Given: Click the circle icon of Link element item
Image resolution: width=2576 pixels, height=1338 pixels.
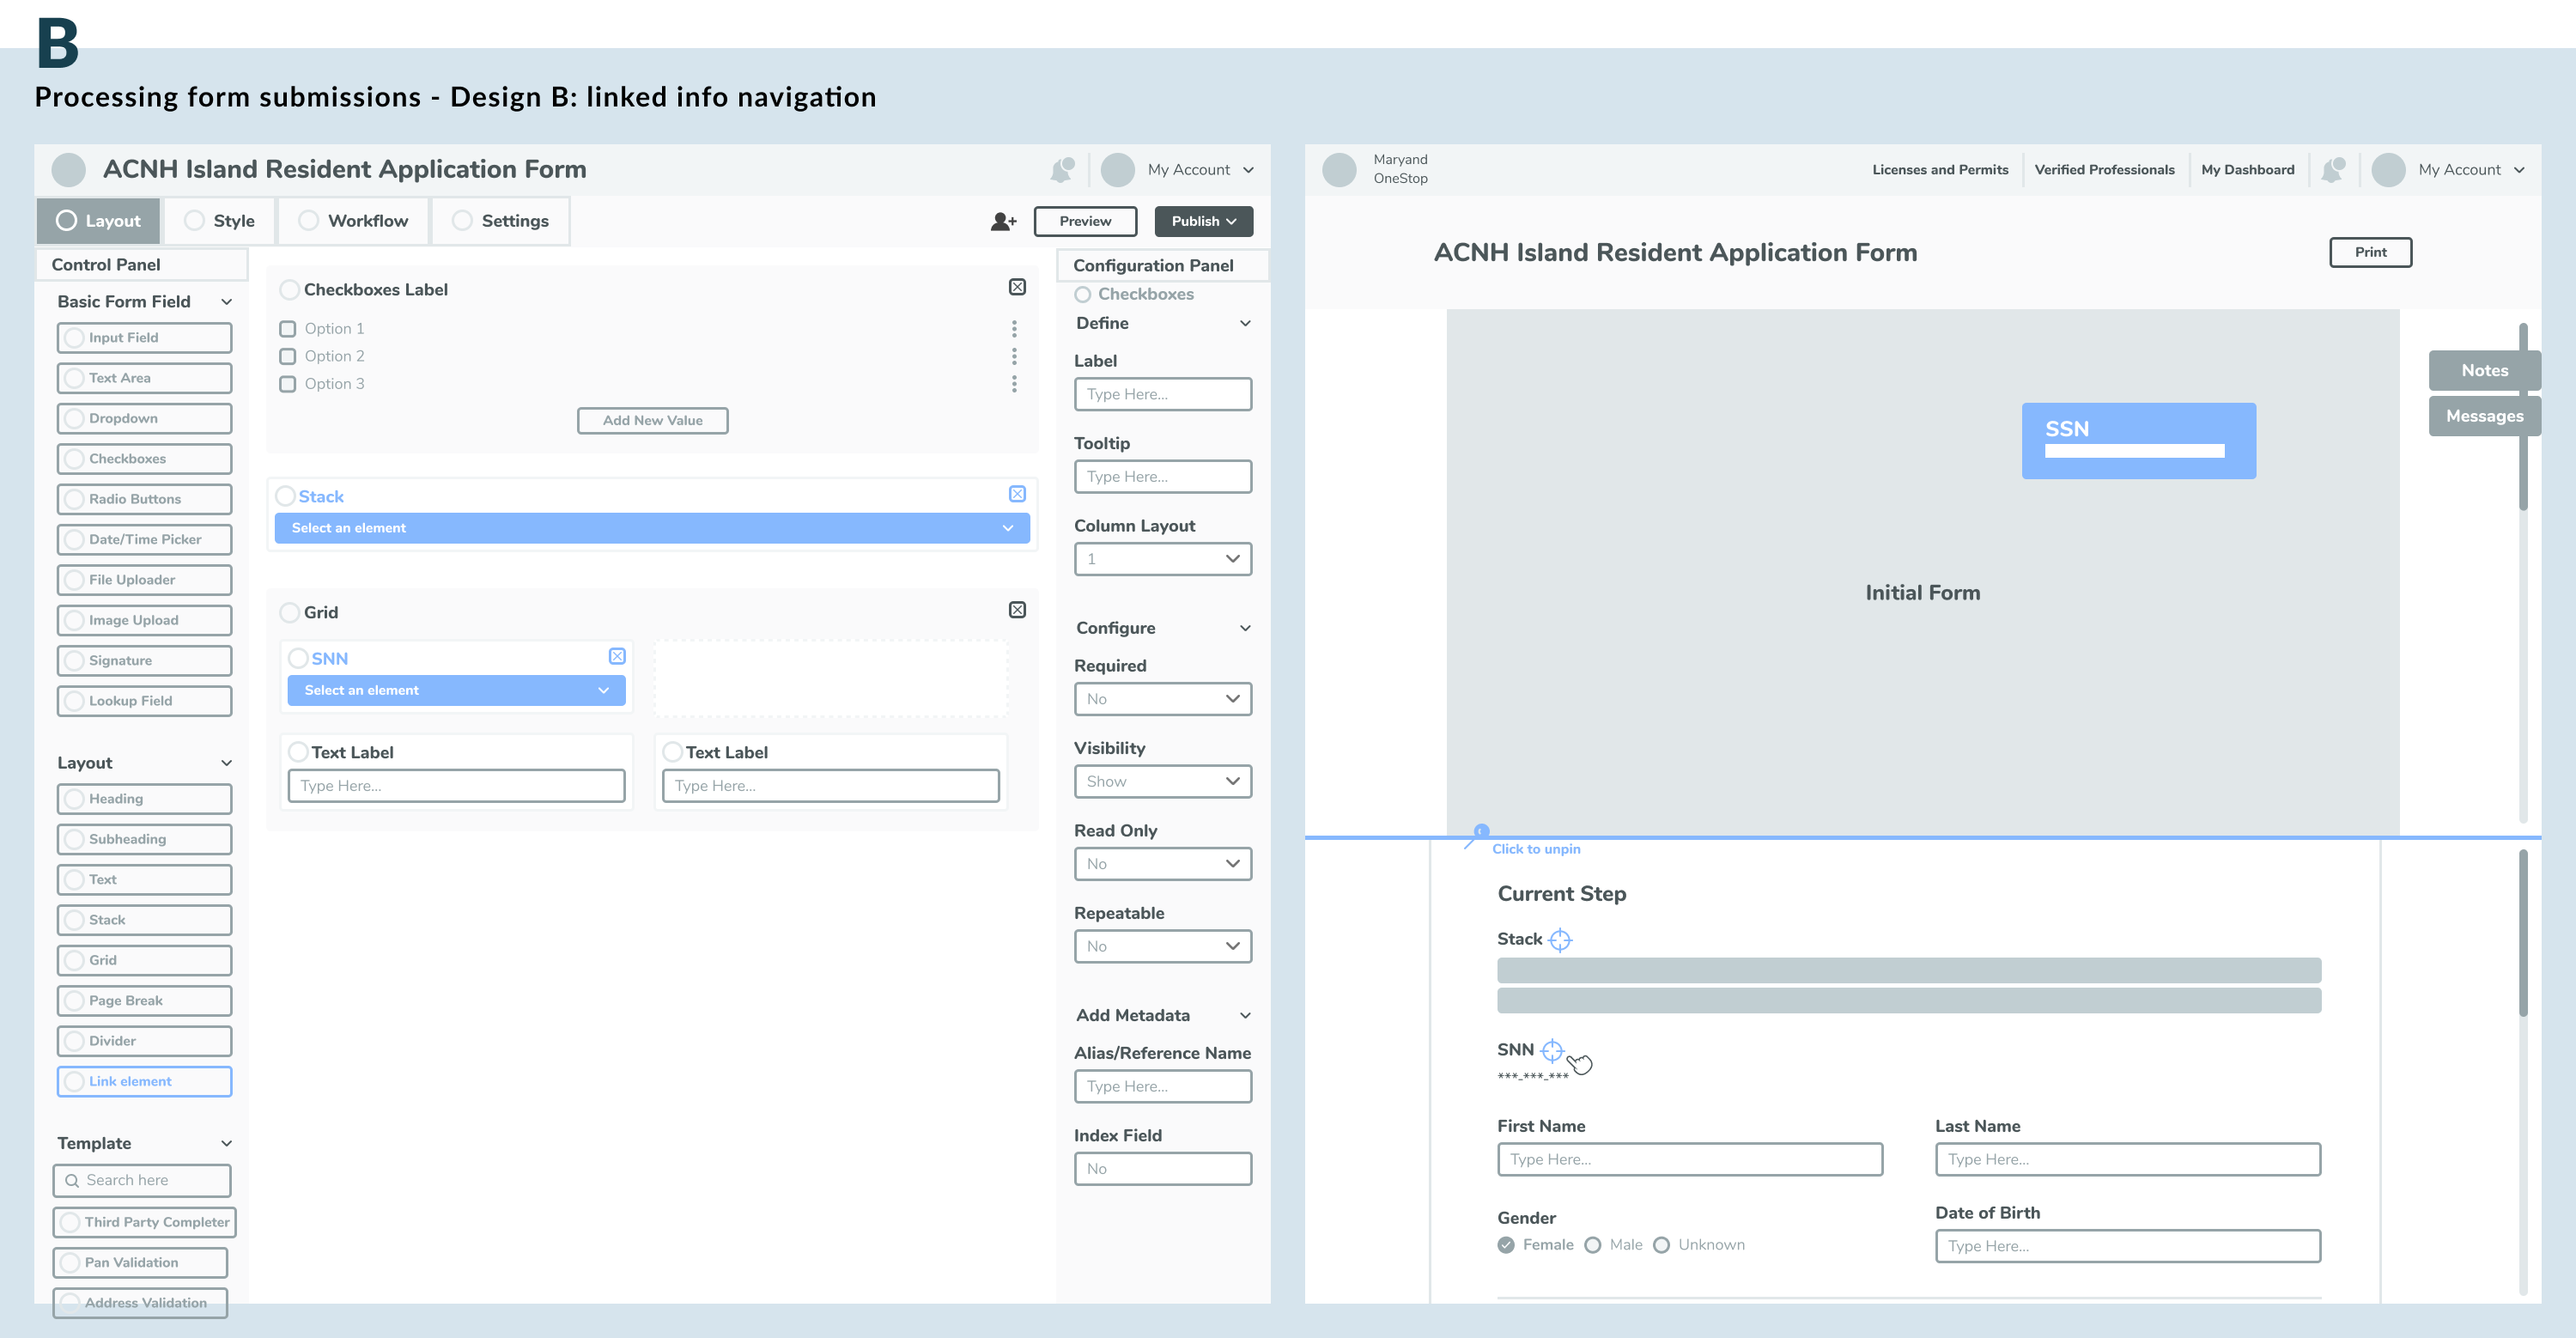Looking at the screenshot, I should (74, 1082).
